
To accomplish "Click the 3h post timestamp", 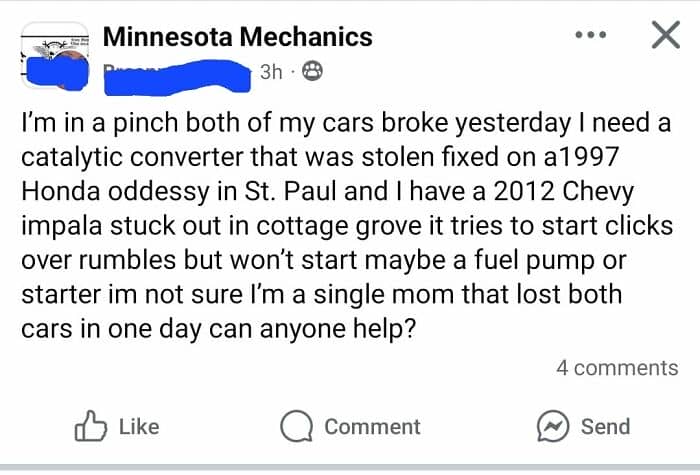I will [271, 72].
